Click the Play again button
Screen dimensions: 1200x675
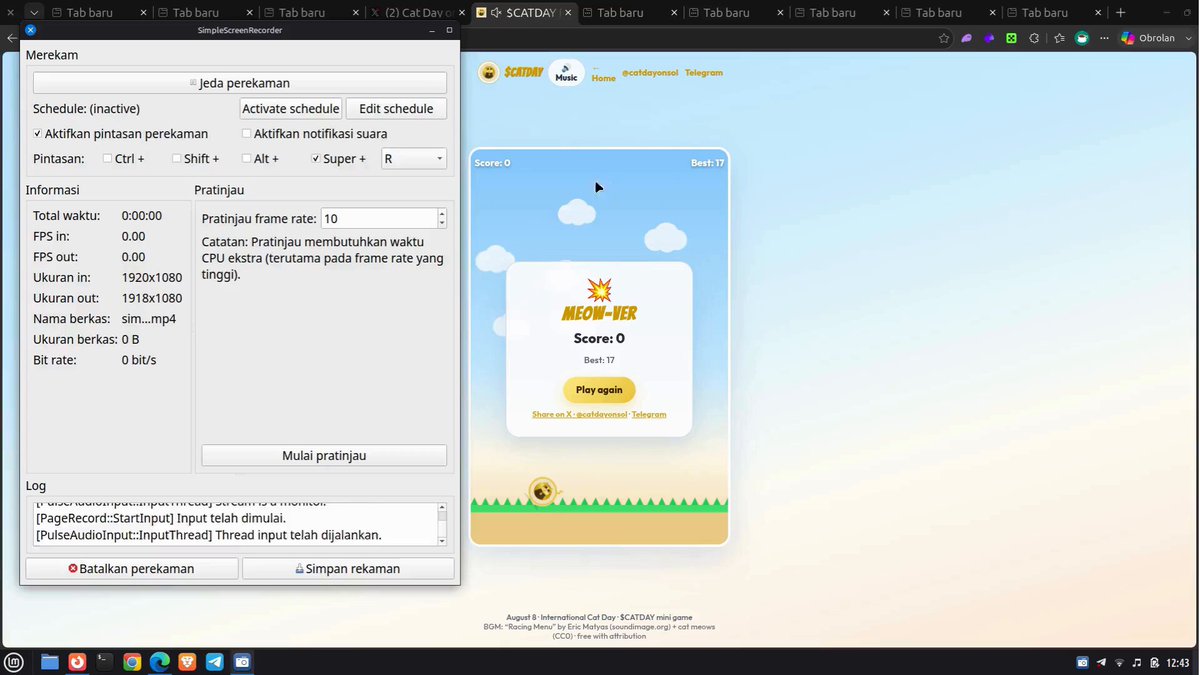coord(599,390)
